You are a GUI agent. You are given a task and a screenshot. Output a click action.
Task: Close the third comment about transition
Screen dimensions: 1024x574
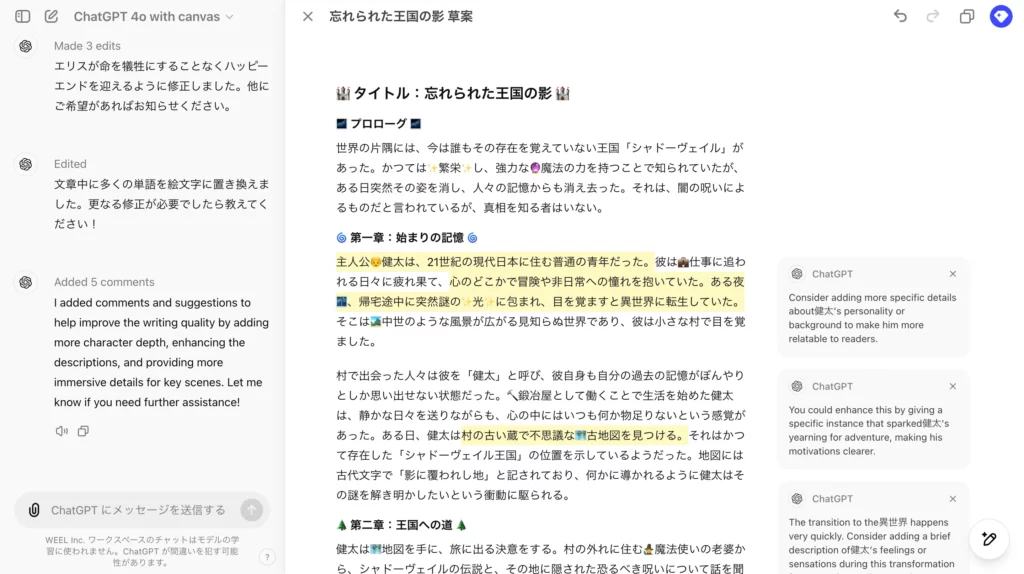[x=952, y=499]
